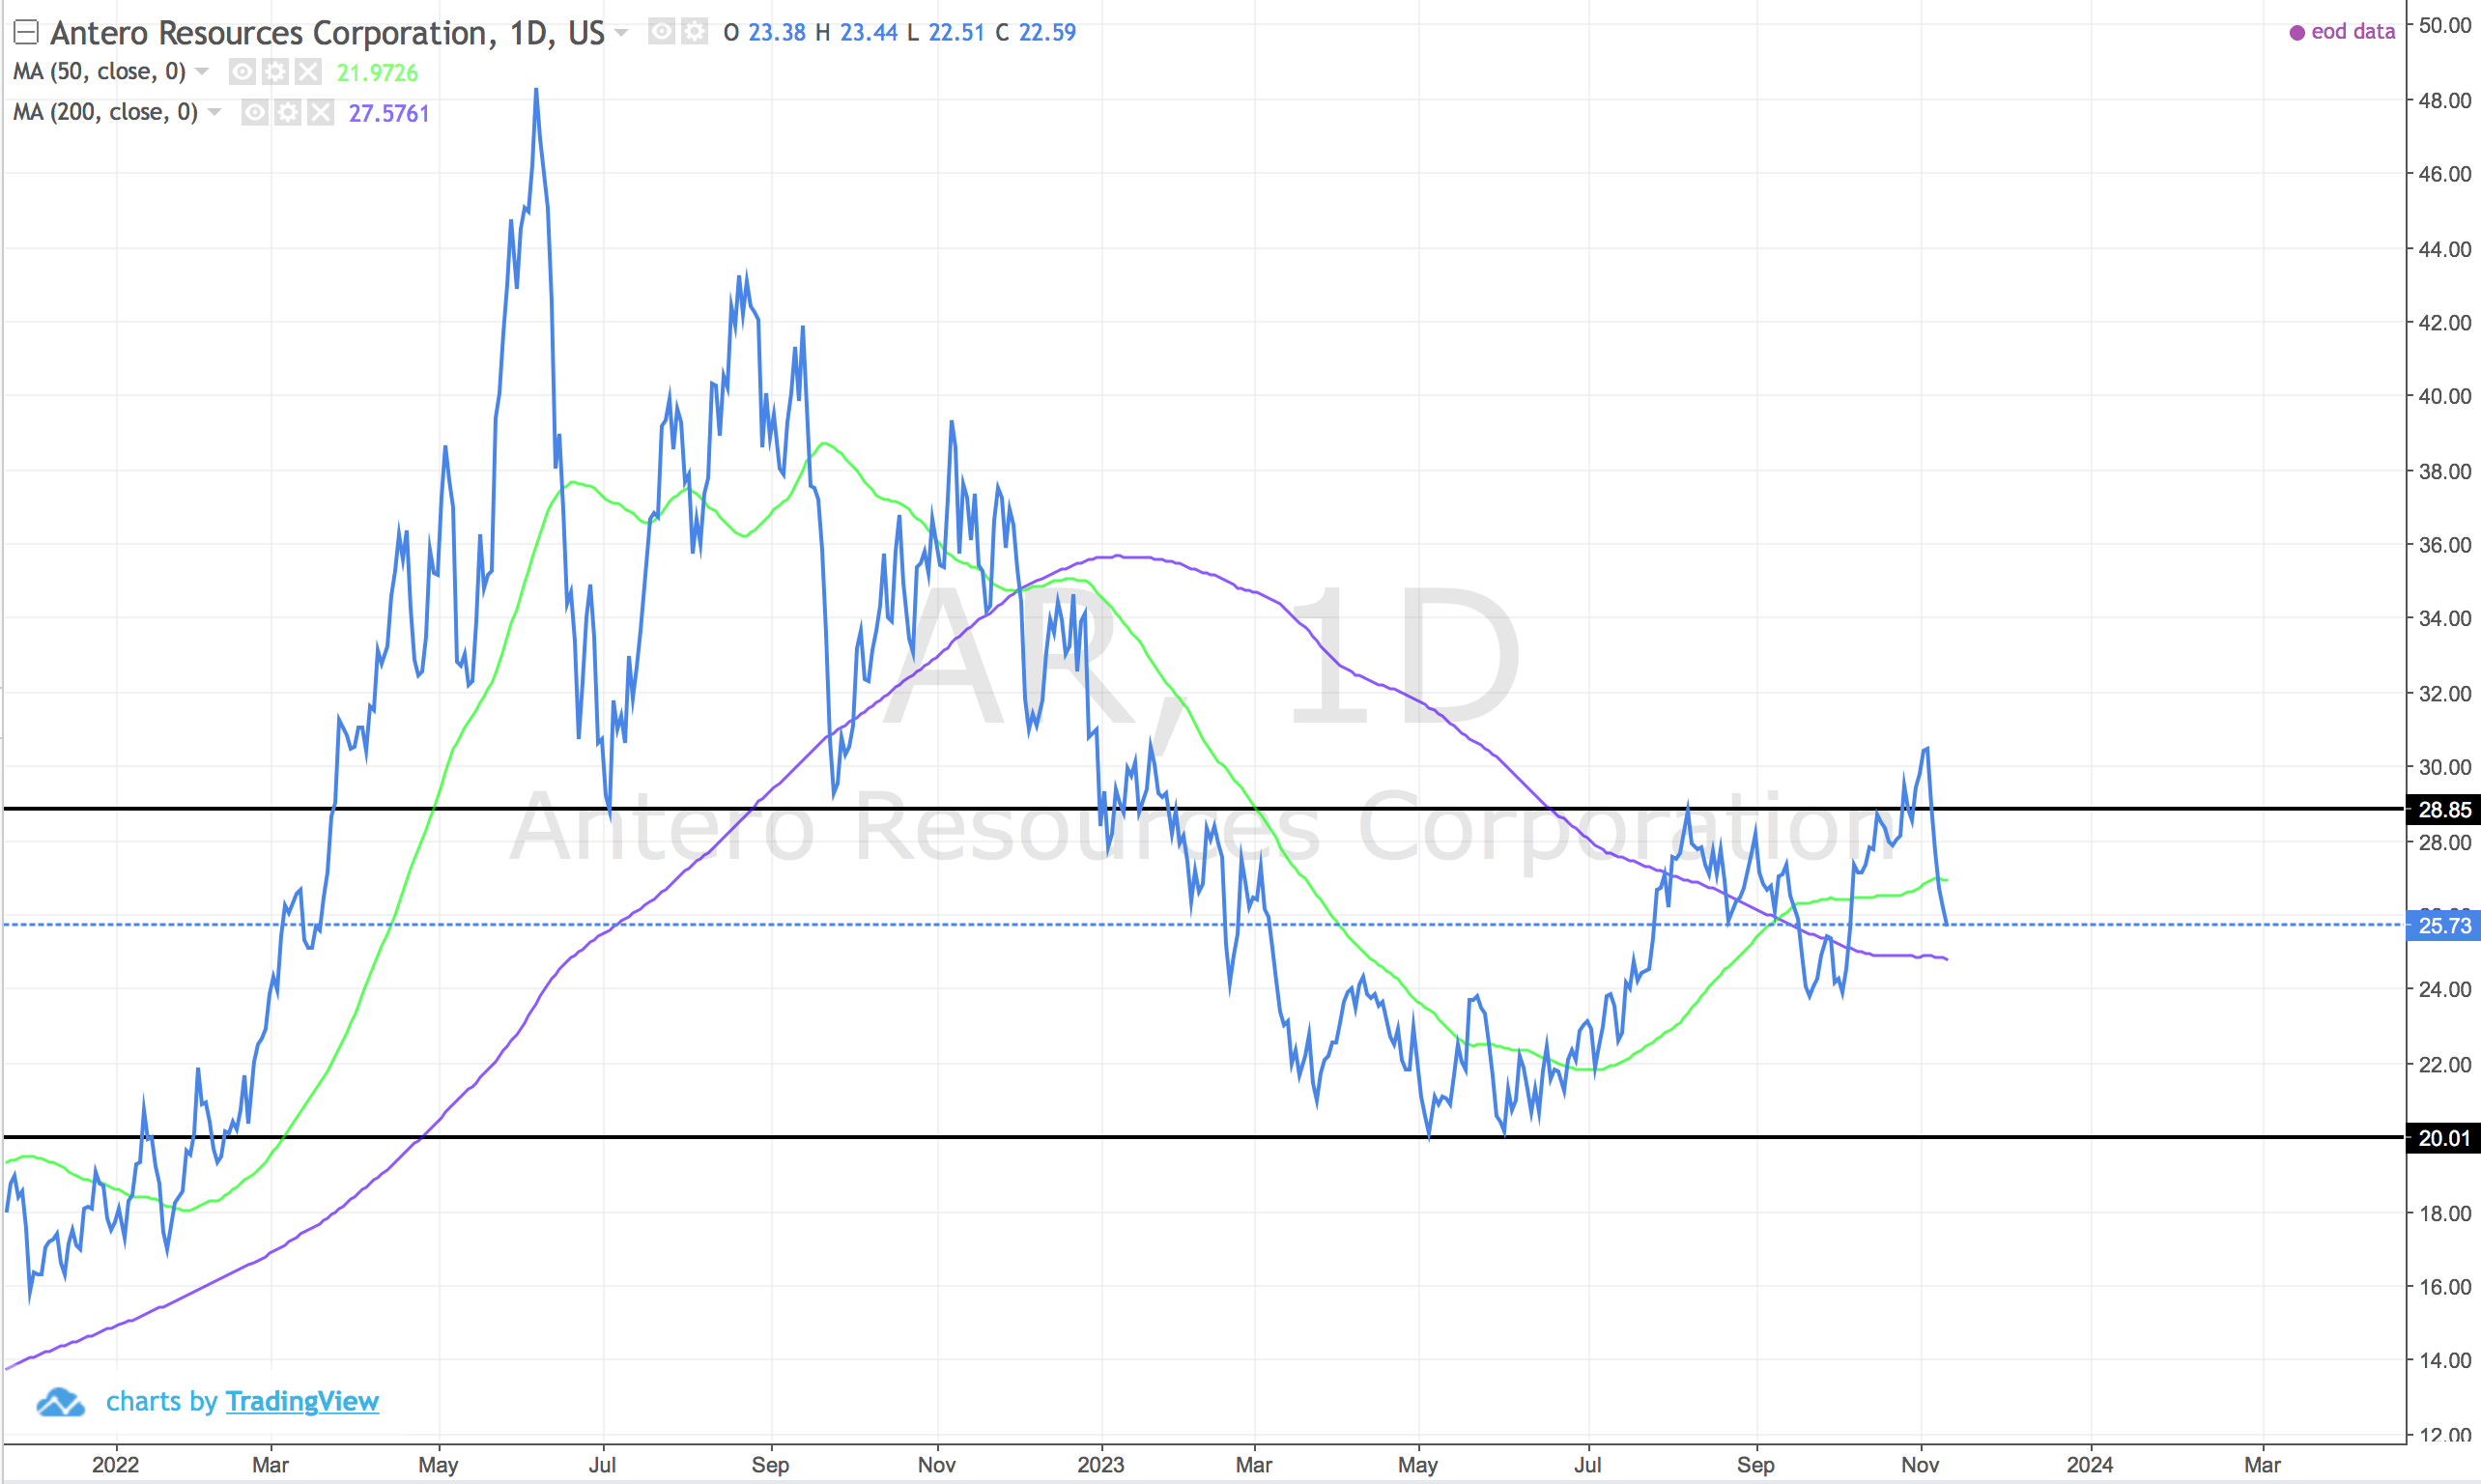Click the close price value 22.59
The height and width of the screenshot is (1484, 2481).
[1047, 33]
